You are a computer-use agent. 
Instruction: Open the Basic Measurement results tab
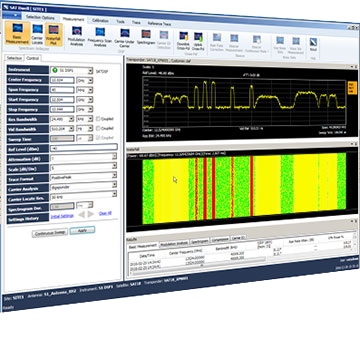(x=143, y=246)
